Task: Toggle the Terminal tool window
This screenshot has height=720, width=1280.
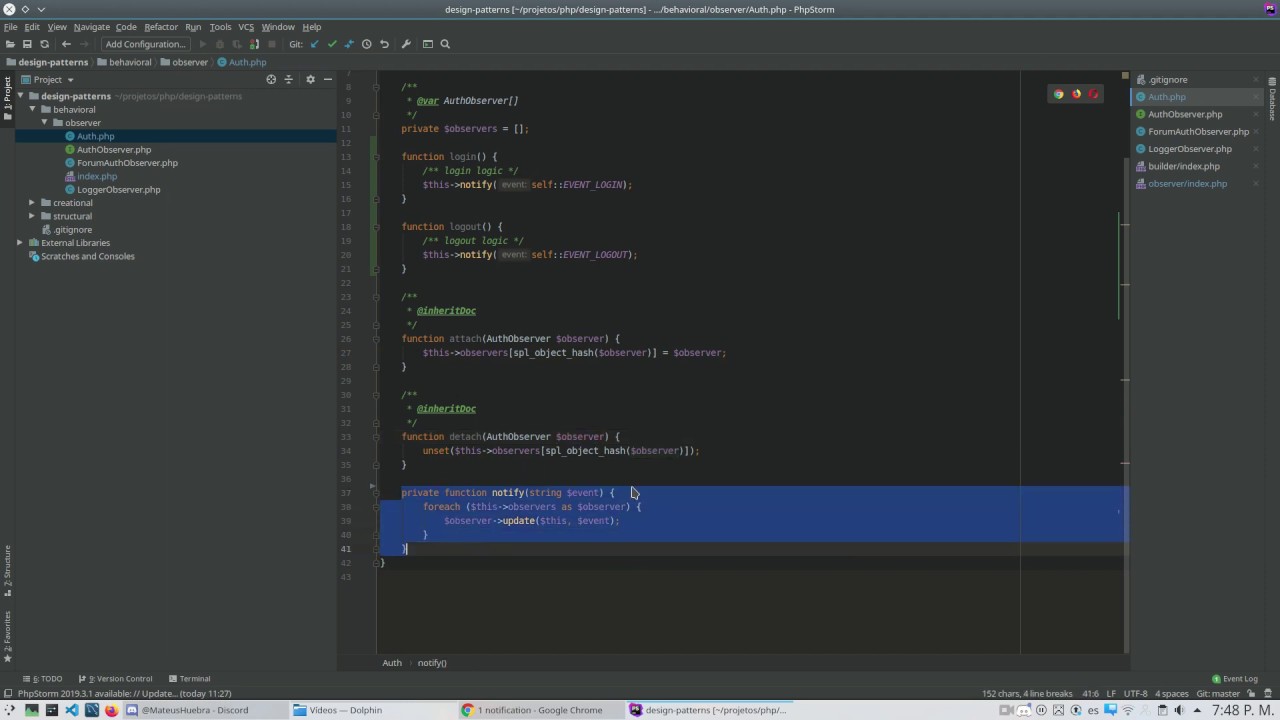Action: tap(189, 679)
